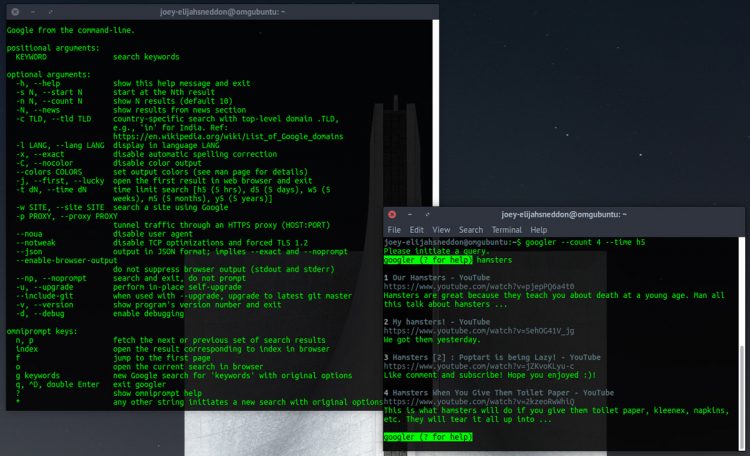This screenshot has width=750, height=456.
Task: Click the 'g keywords' omniprompt key
Action: click(38, 376)
